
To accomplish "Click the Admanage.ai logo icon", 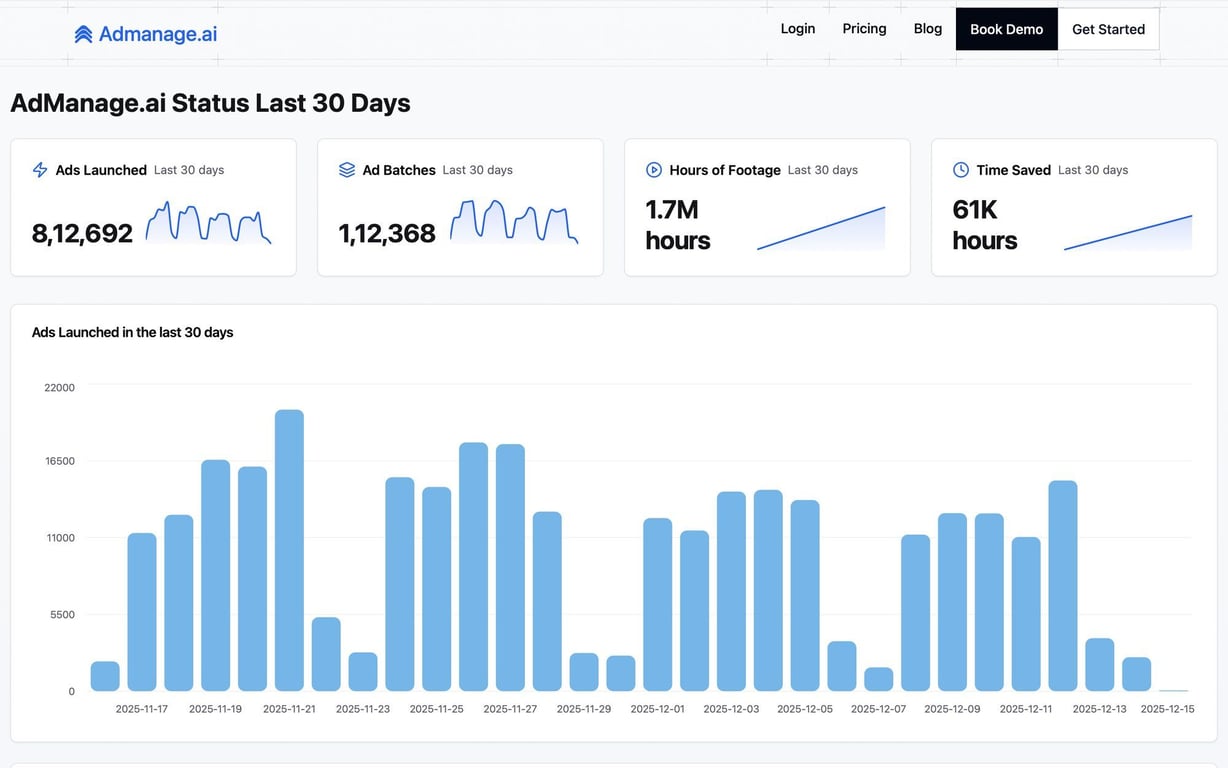I will pyautogui.click(x=83, y=34).
